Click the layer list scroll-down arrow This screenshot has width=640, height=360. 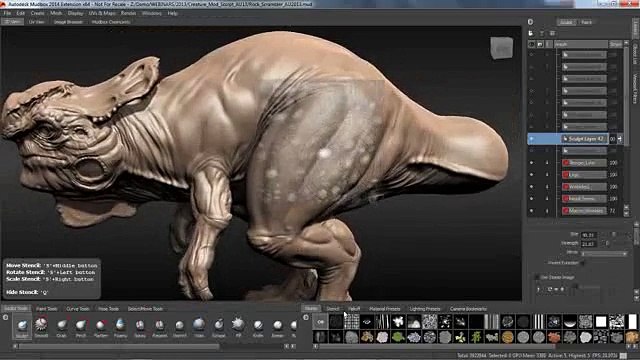pyautogui.click(x=627, y=213)
